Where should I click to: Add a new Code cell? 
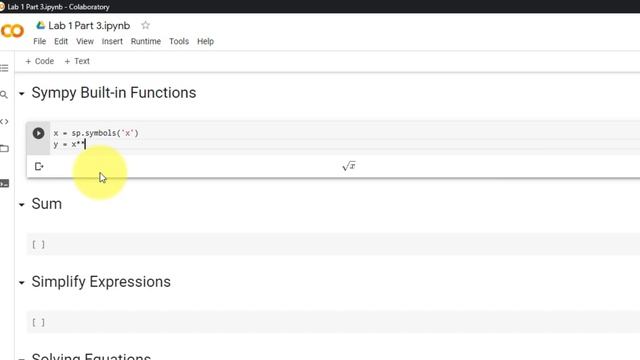click(40, 61)
